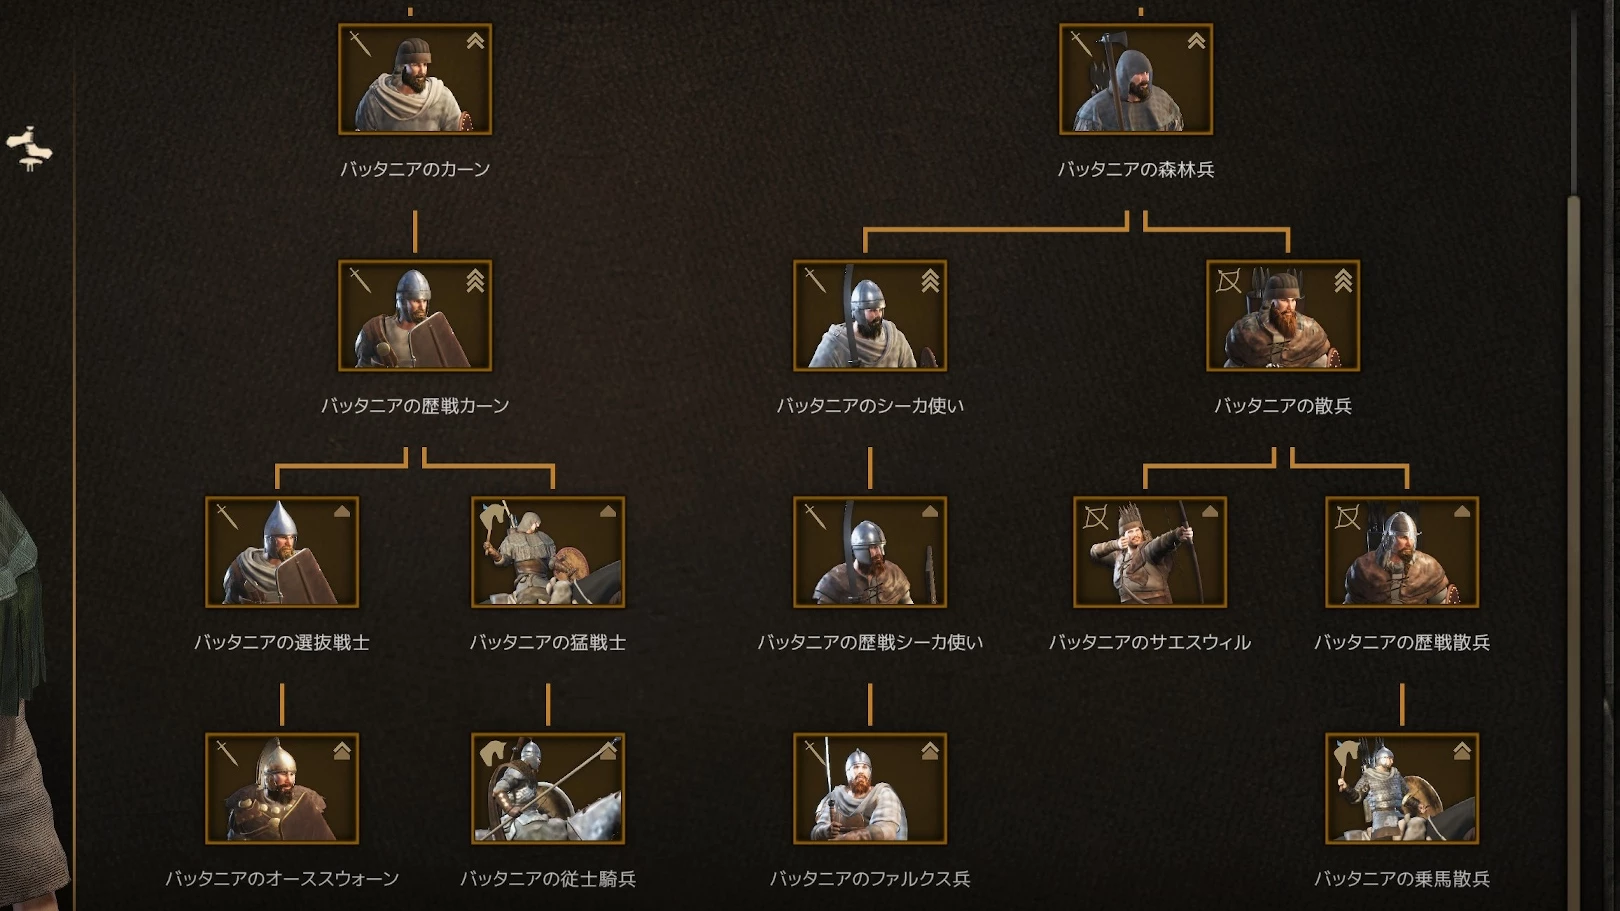Click the バッタニアの歴戦カーン troop portrait
Image resolution: width=1620 pixels, height=911 pixels.
(x=415, y=316)
